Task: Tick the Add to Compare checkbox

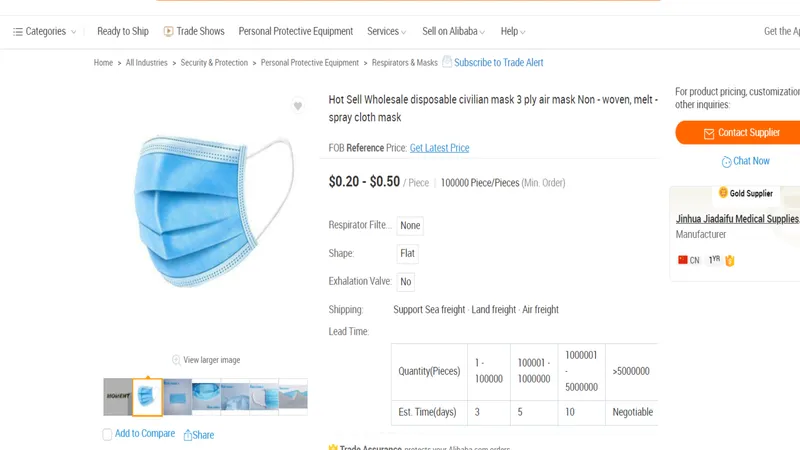Action: pyautogui.click(x=108, y=434)
